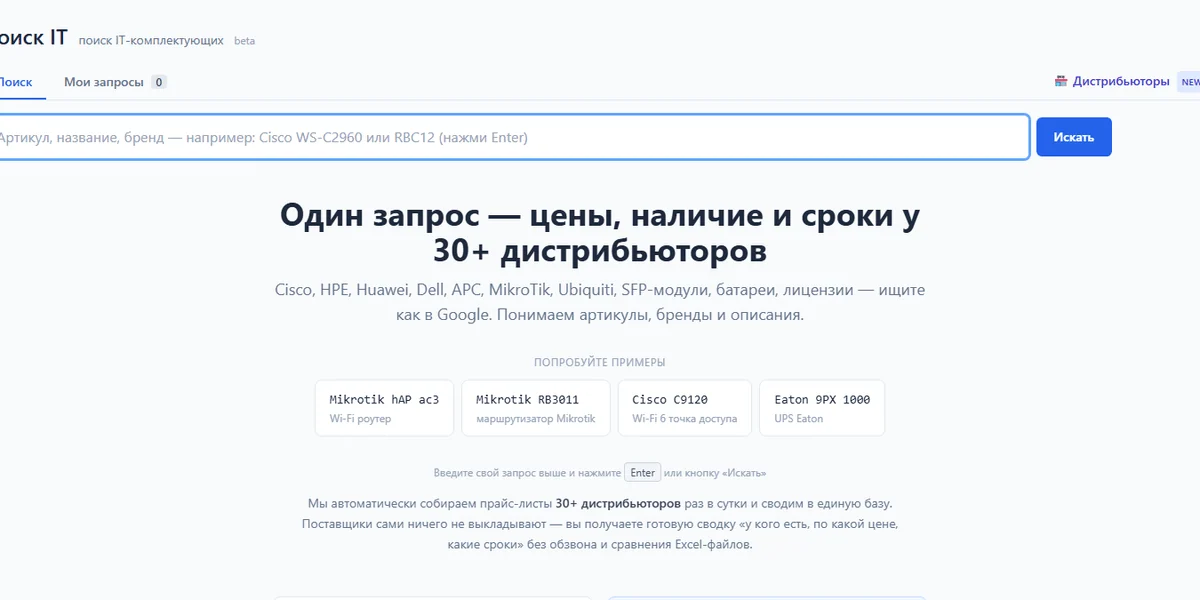Image resolution: width=1200 pixels, height=600 pixels.
Task: Click the Дистрибьюторы building icon
Action: point(1061,81)
